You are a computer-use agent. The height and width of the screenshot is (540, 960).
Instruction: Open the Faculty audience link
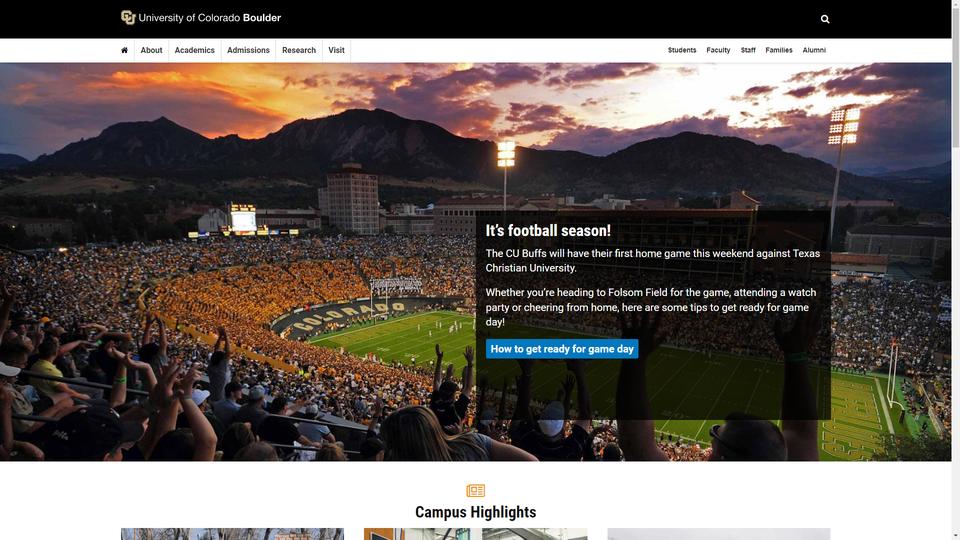pyautogui.click(x=718, y=50)
